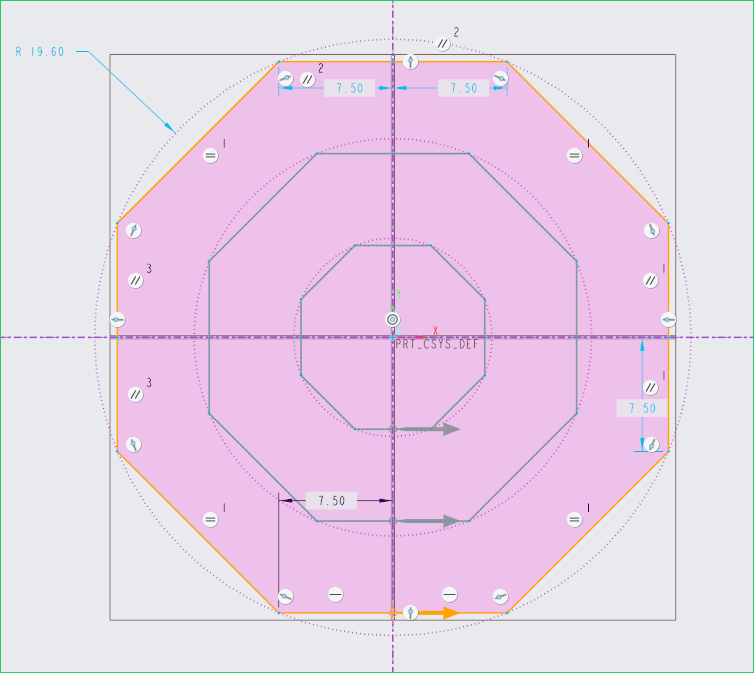Click the circular center point at the origin
Viewport: 754px width, 673px height.
coord(393,319)
